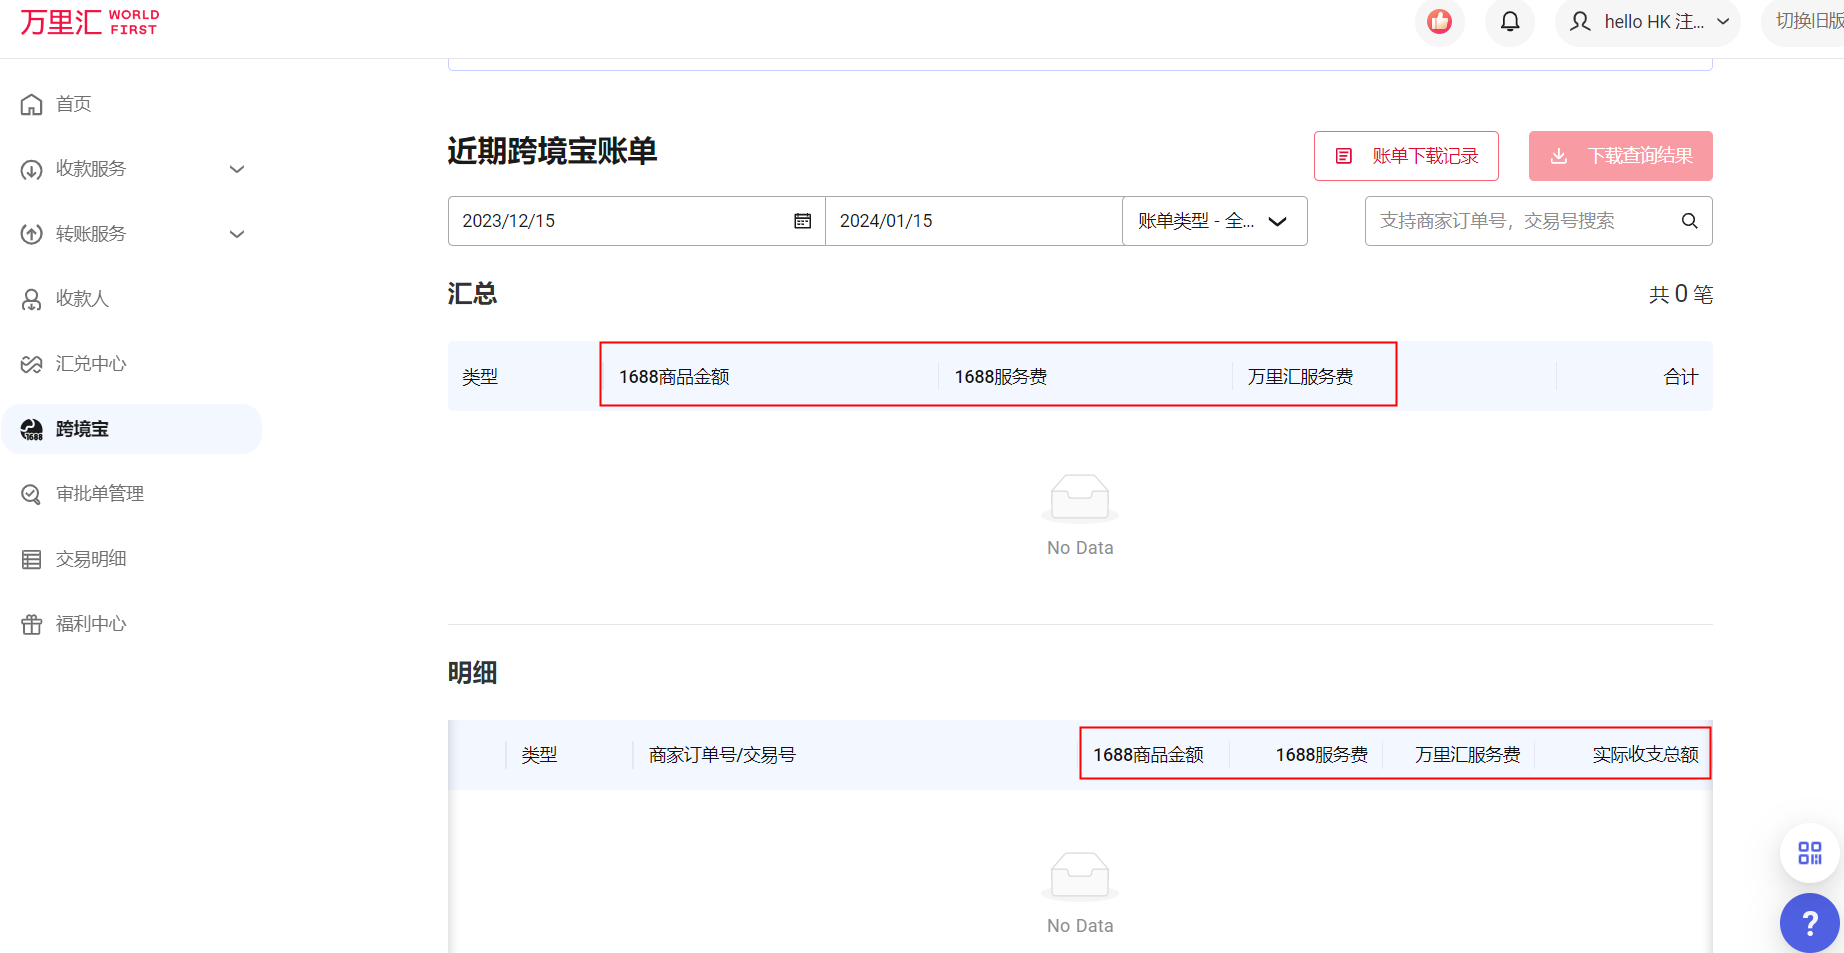This screenshot has width=1844, height=953.
Task: Open the floating QR code panel
Action: click(x=1809, y=853)
